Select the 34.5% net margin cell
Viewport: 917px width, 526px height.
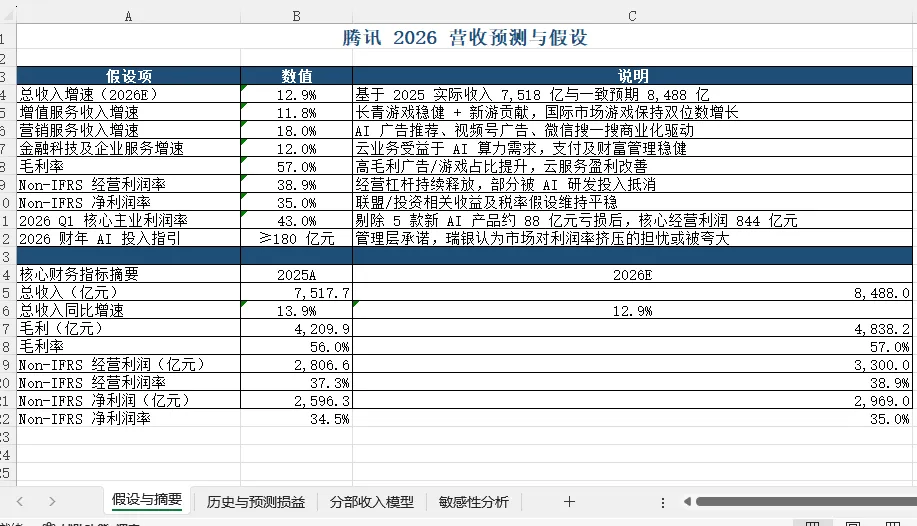click(297, 419)
